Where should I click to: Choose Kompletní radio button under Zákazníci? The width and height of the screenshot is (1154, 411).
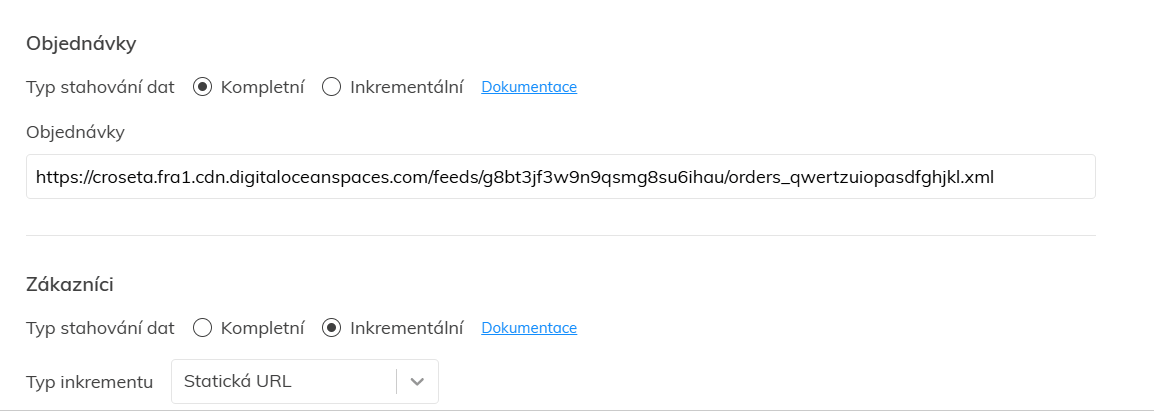tap(203, 328)
